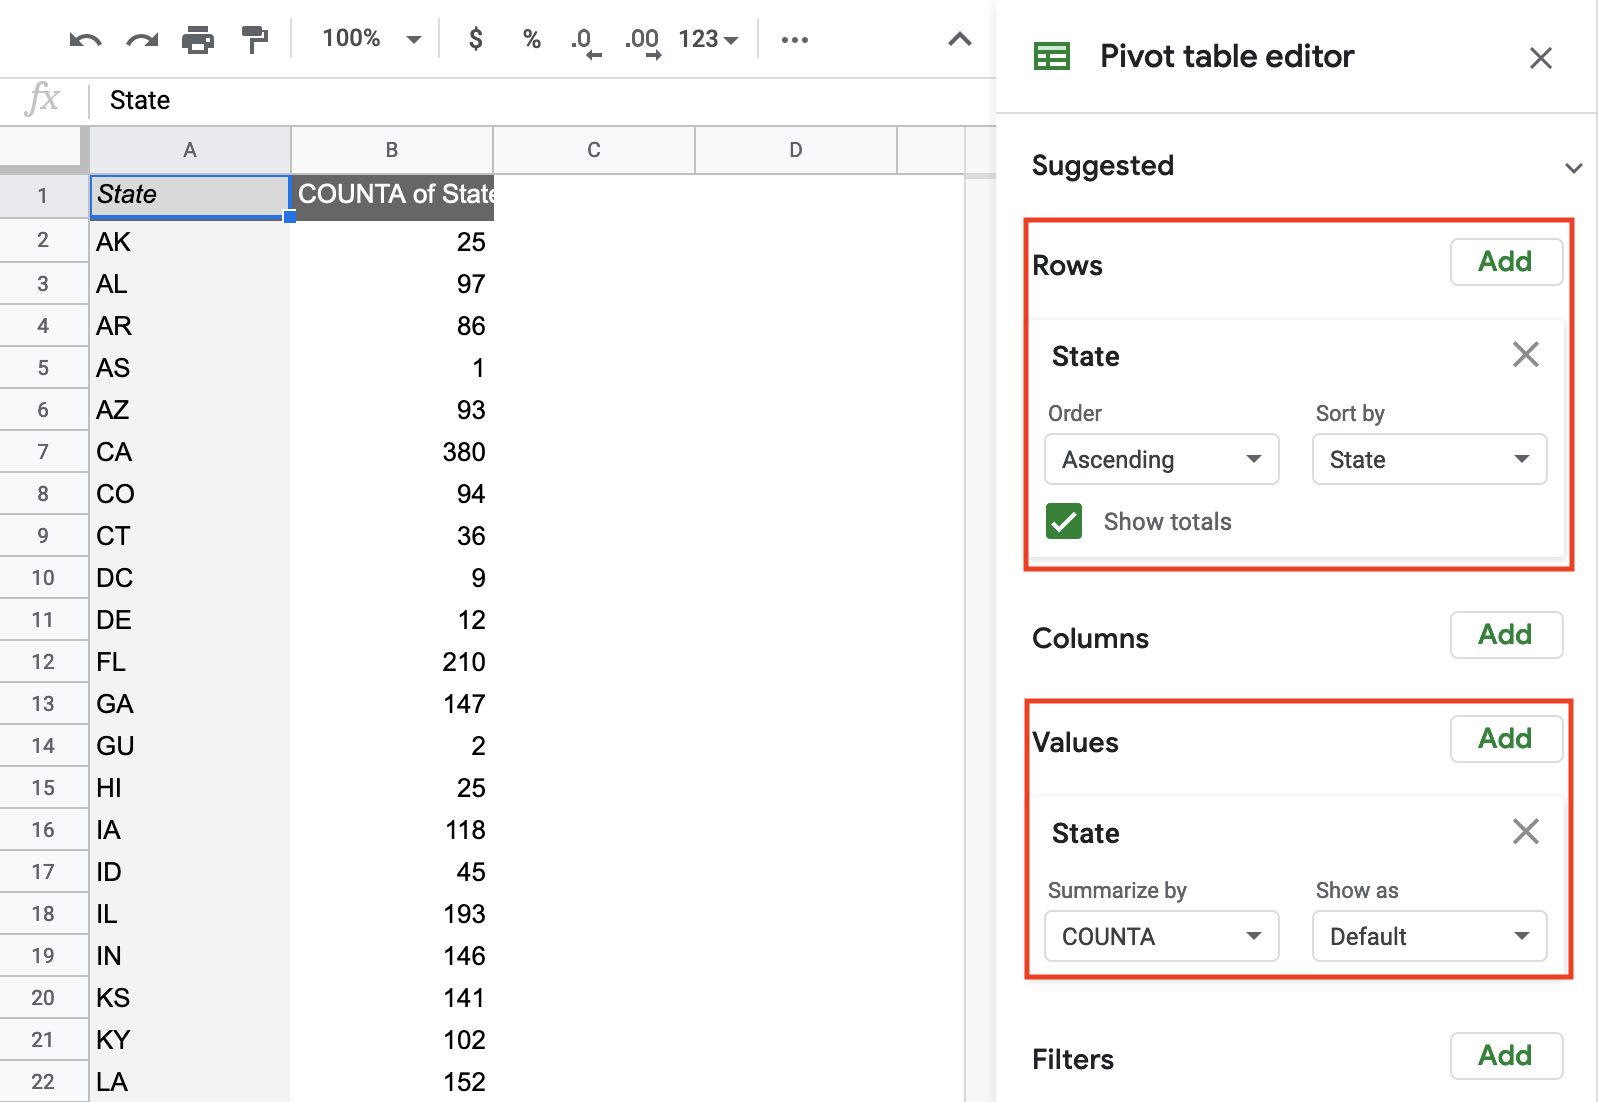Click the cell with state KY

coord(190,1040)
